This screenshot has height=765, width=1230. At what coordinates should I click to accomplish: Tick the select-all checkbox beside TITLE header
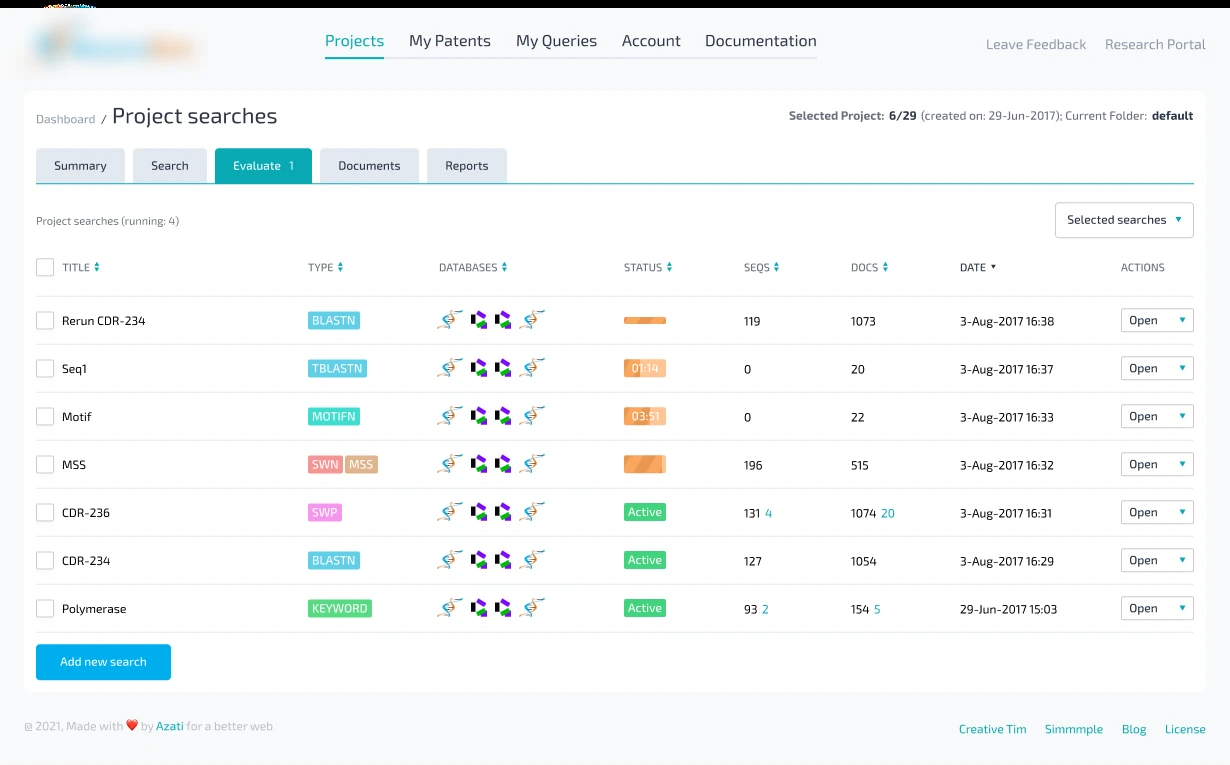[x=45, y=268]
